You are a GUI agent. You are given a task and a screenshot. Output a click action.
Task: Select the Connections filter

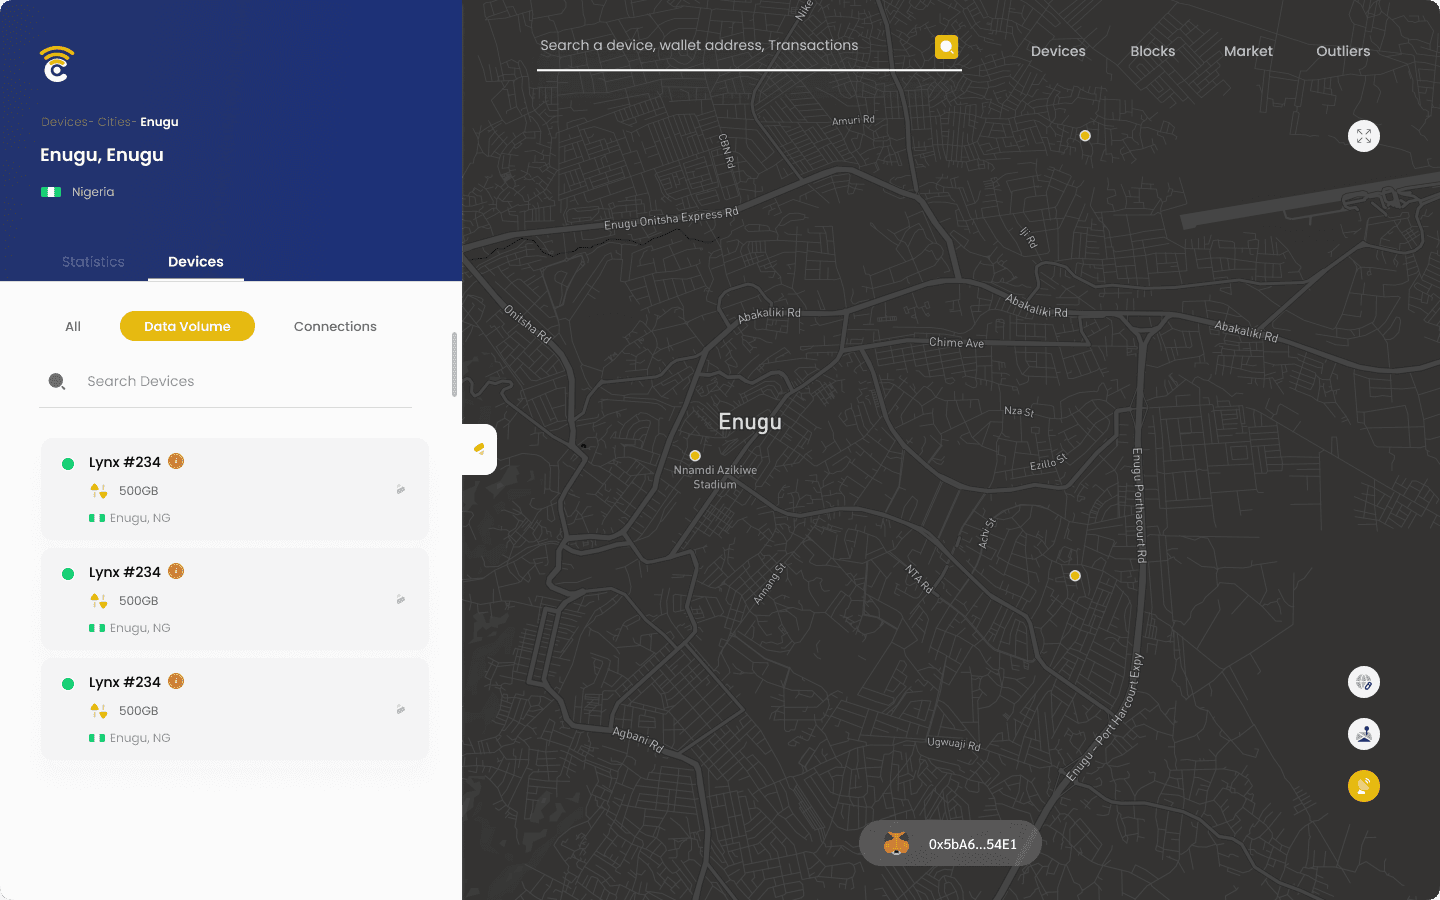335,326
